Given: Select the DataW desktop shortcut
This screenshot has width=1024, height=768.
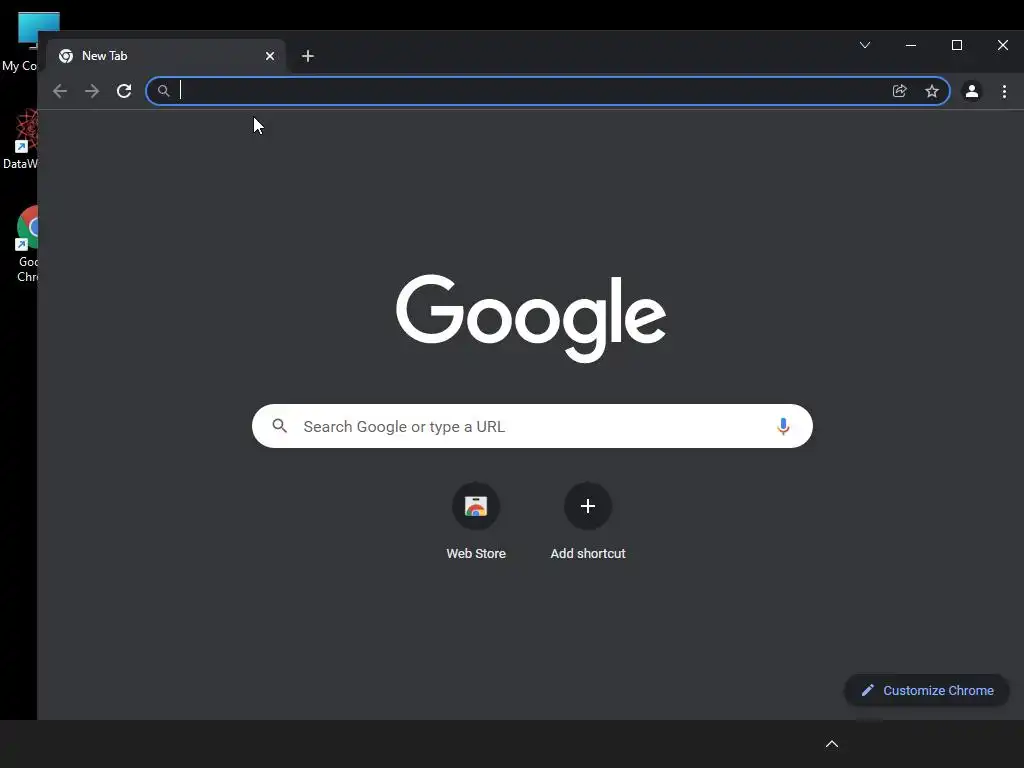Looking at the screenshot, I should coord(20,139).
